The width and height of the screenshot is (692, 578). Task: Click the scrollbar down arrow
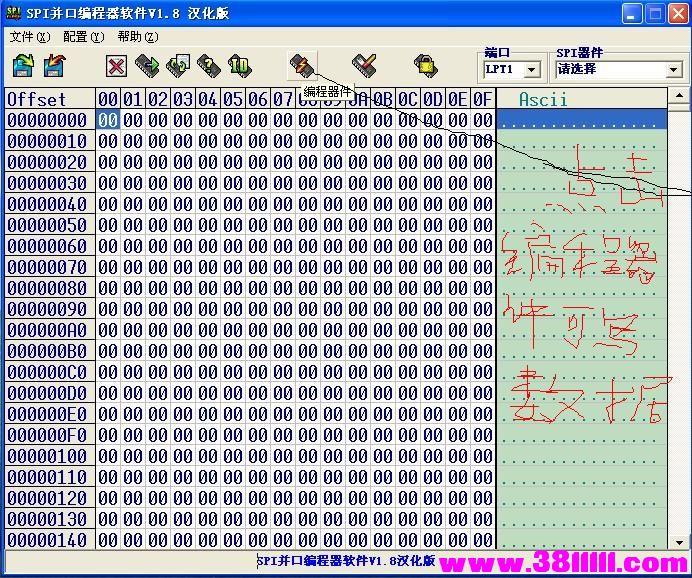[x=679, y=542]
